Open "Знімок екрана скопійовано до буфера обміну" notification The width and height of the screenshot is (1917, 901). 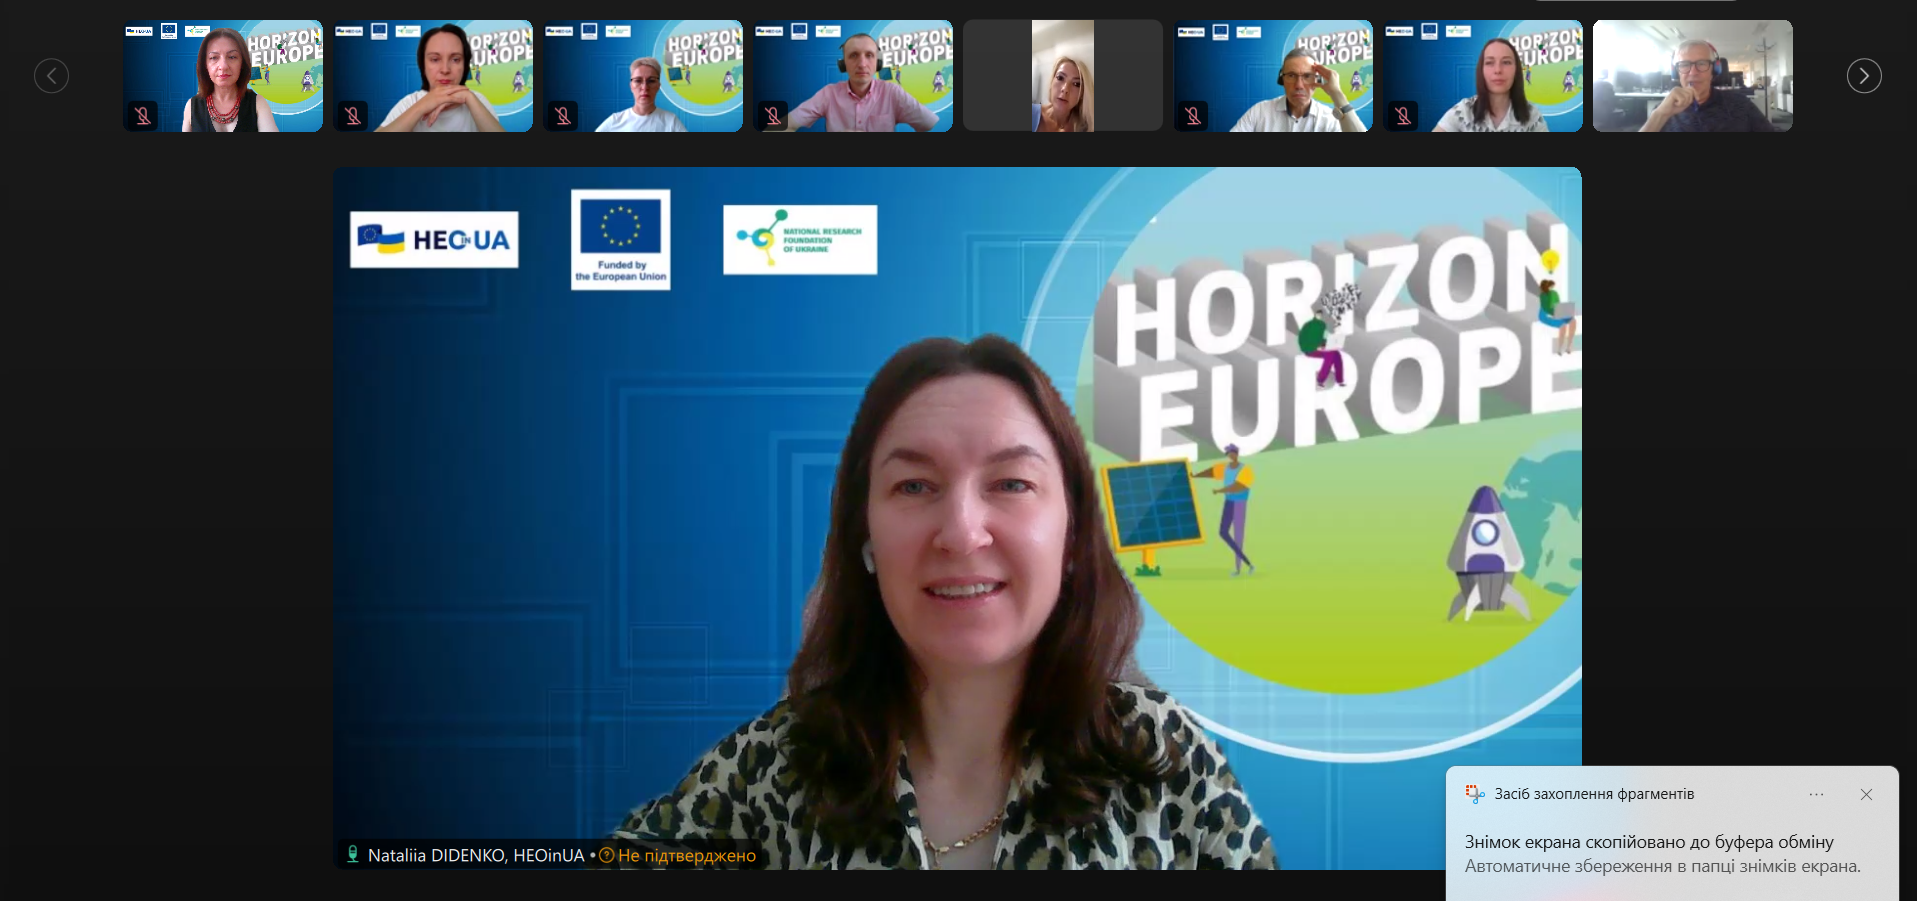tap(1649, 842)
